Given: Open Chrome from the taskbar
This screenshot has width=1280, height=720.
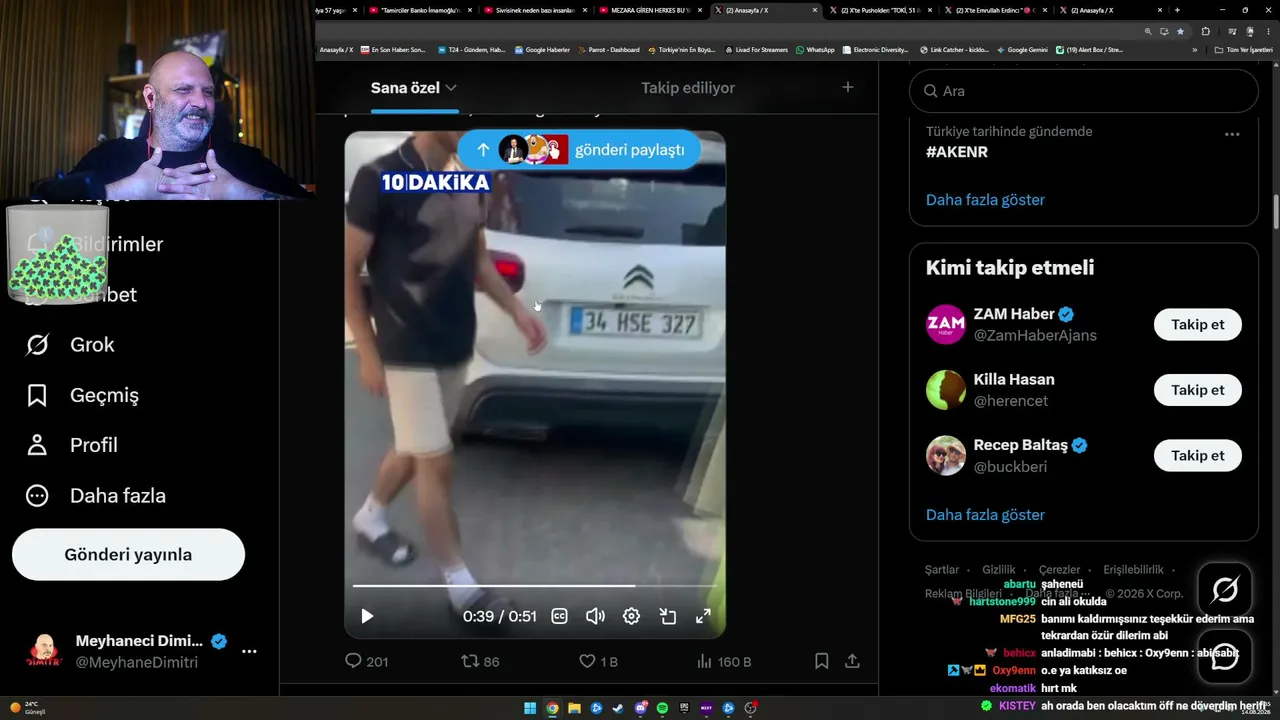Looking at the screenshot, I should coord(552,709).
